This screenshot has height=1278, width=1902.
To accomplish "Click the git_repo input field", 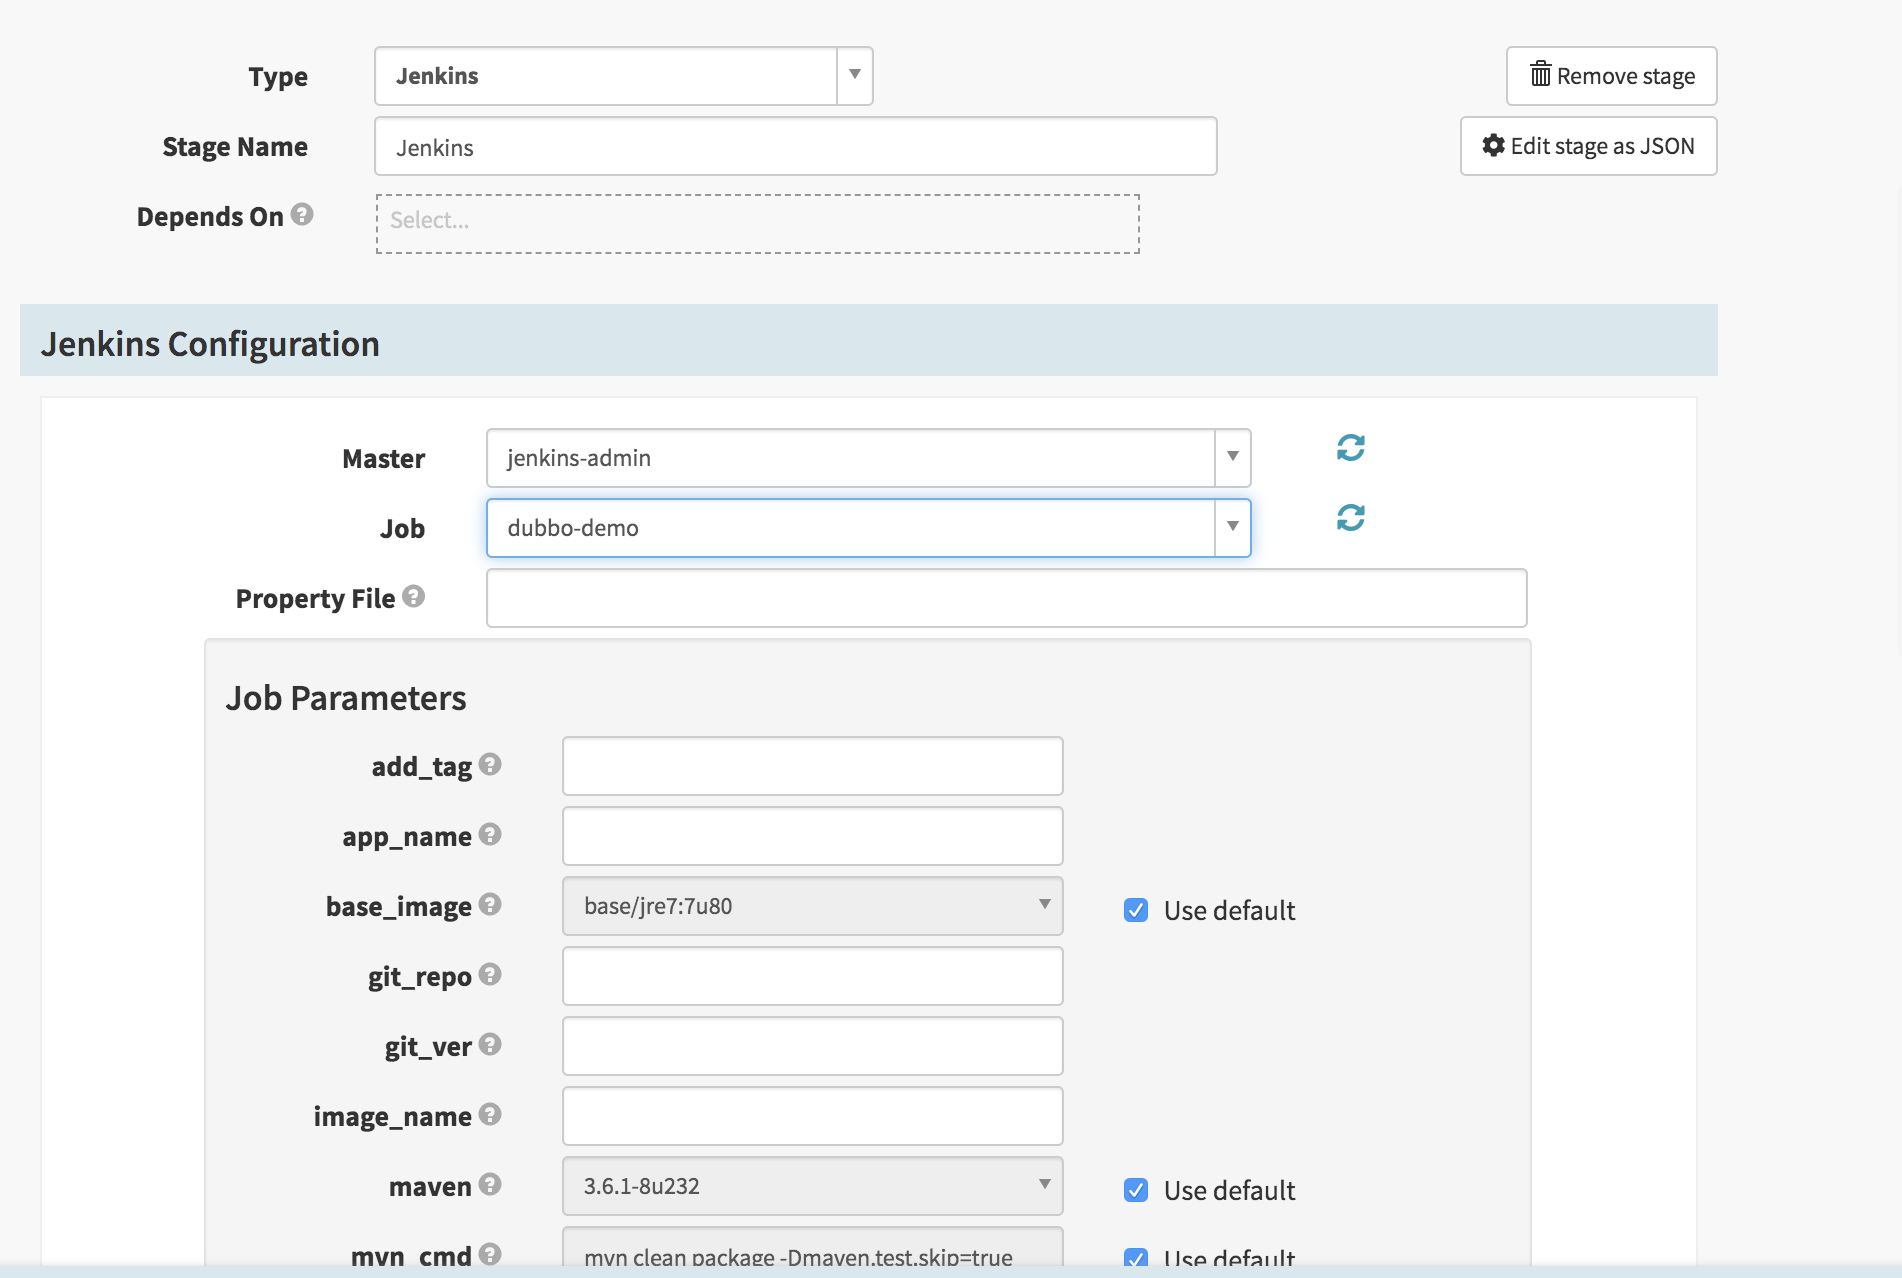I will coord(813,976).
